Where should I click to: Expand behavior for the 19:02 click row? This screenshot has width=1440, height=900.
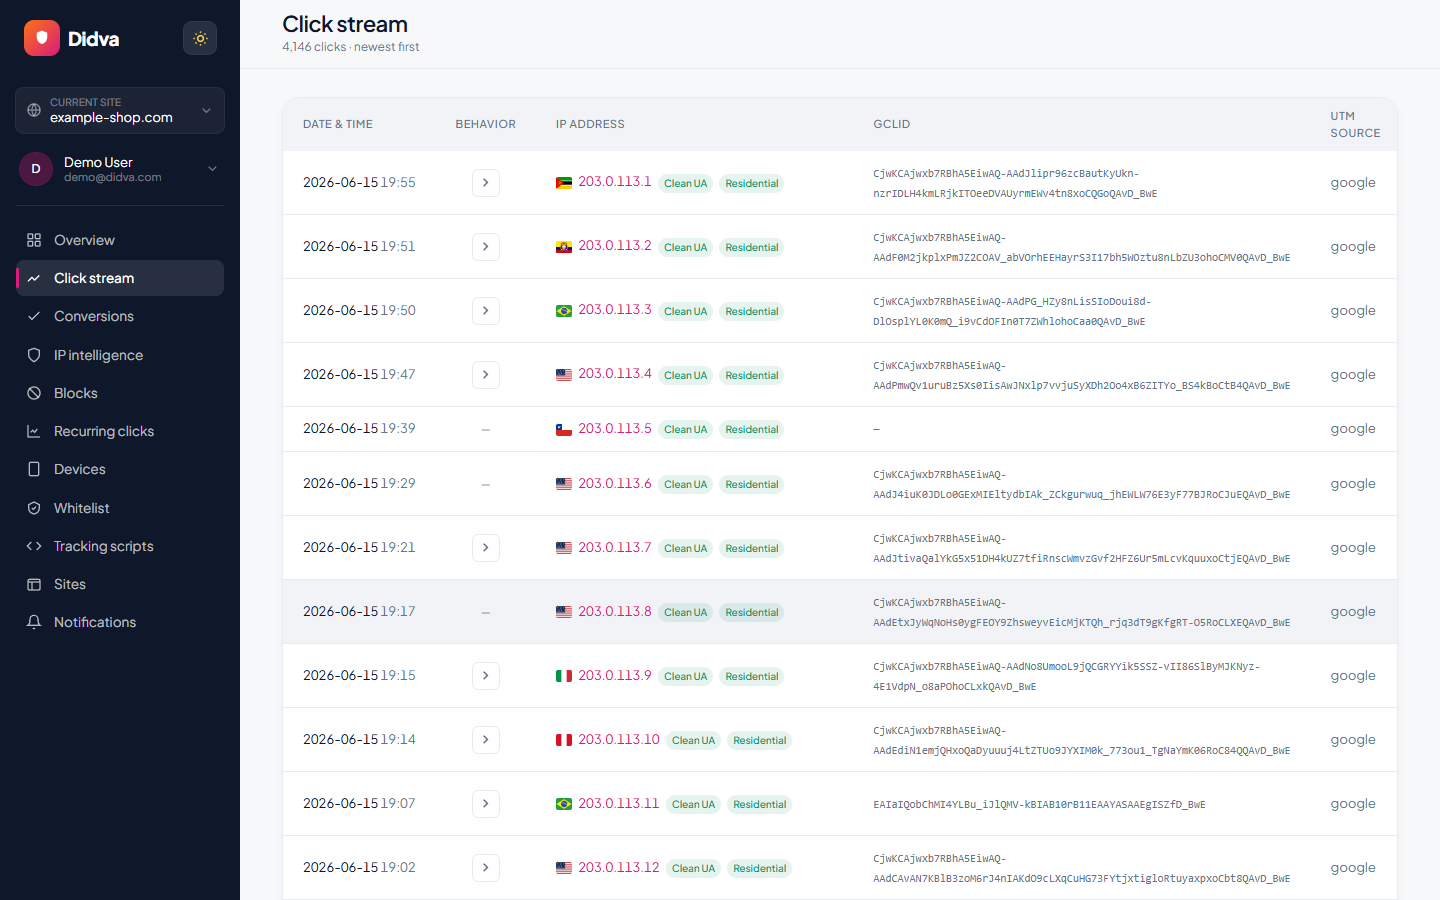pyautogui.click(x=486, y=868)
